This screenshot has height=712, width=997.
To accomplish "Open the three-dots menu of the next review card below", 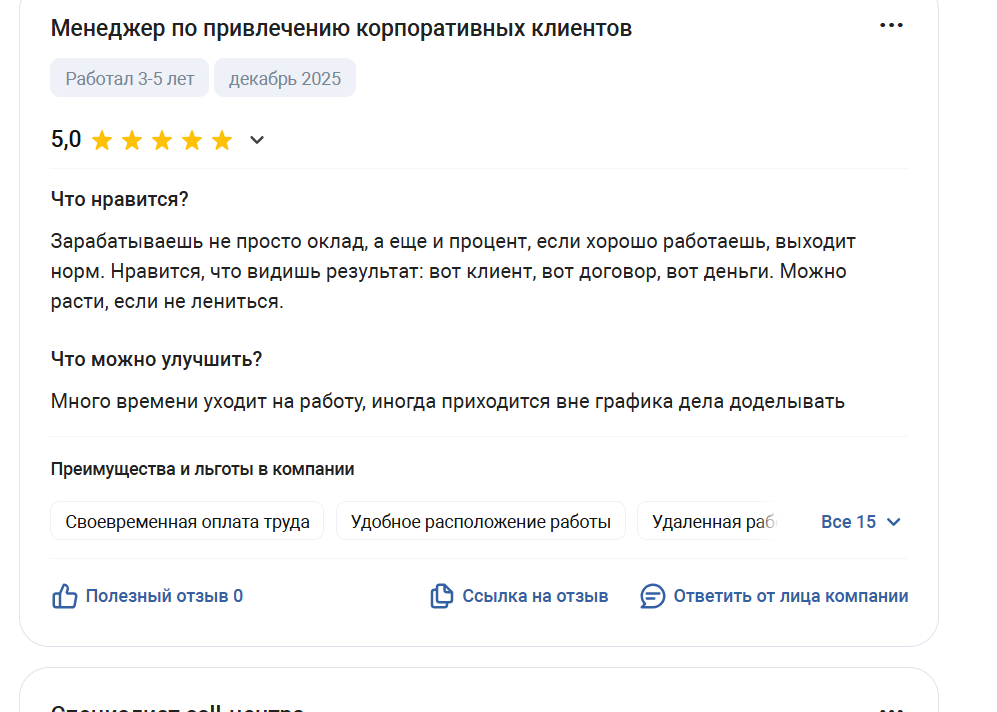I will coord(891,708).
